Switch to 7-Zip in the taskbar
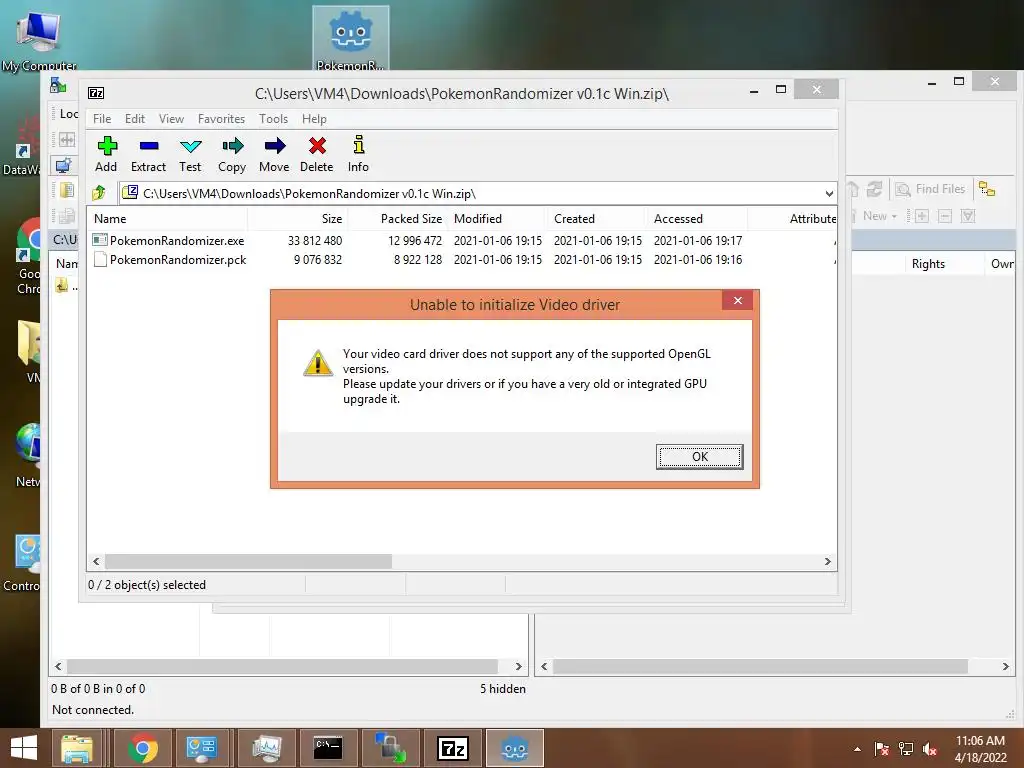This screenshot has width=1024, height=768. point(453,748)
